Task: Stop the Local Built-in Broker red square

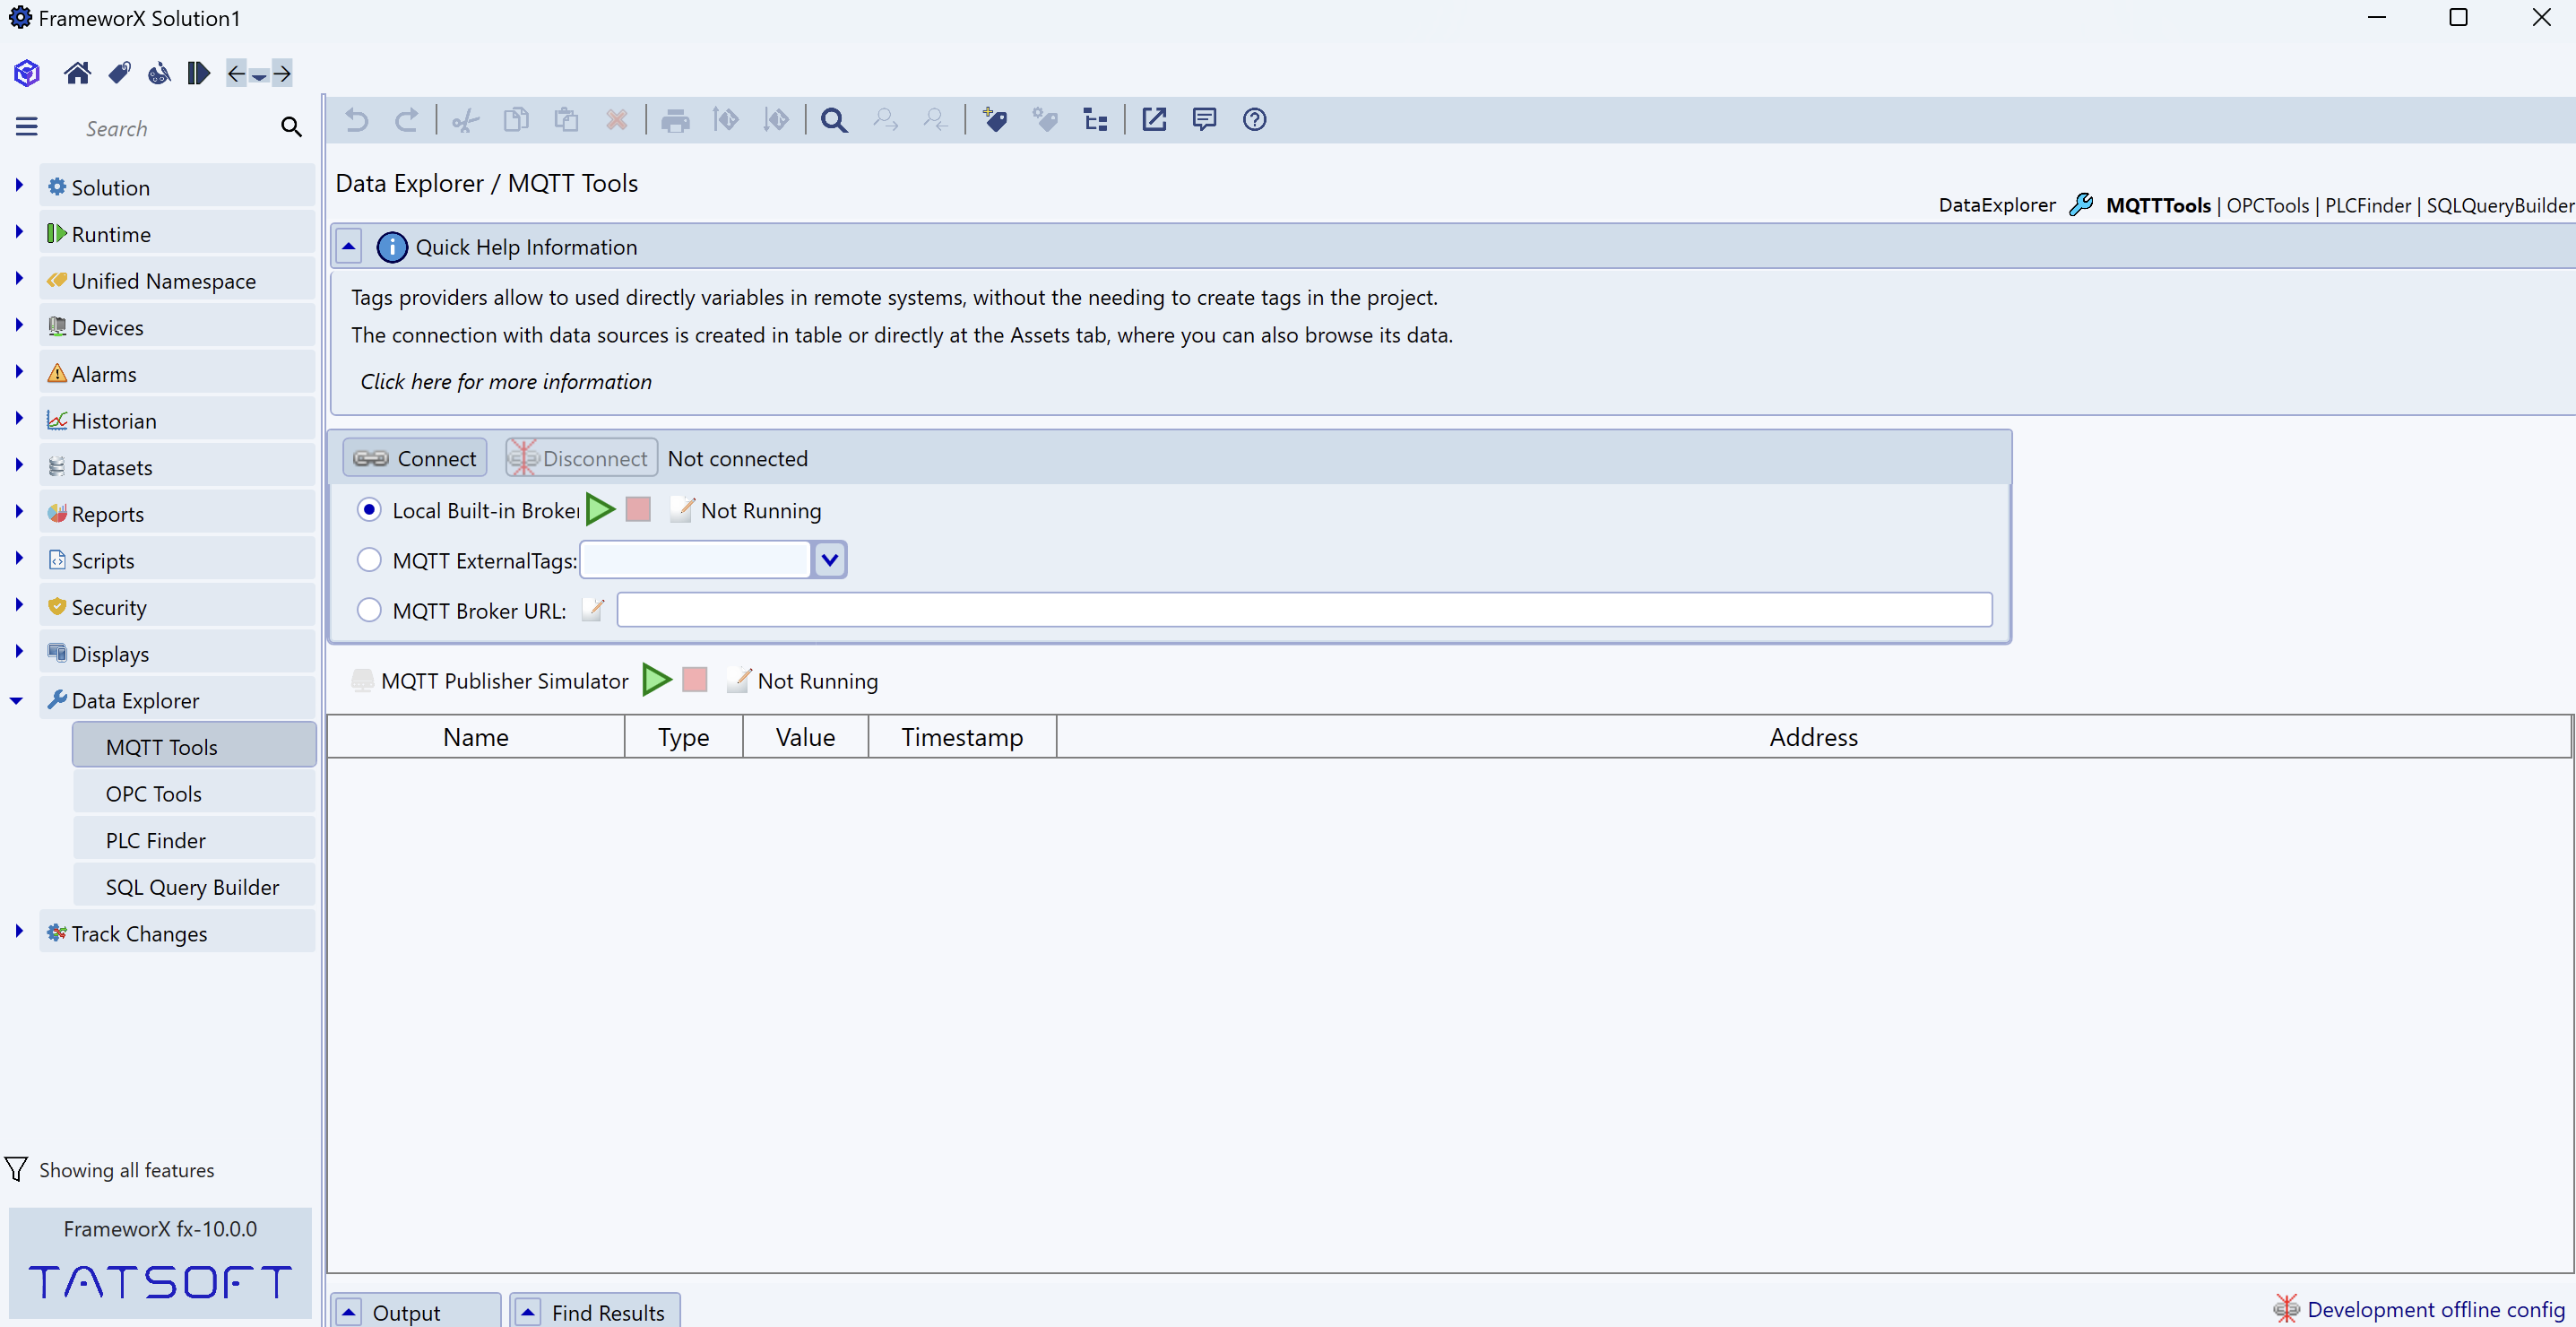Action: [x=638, y=510]
